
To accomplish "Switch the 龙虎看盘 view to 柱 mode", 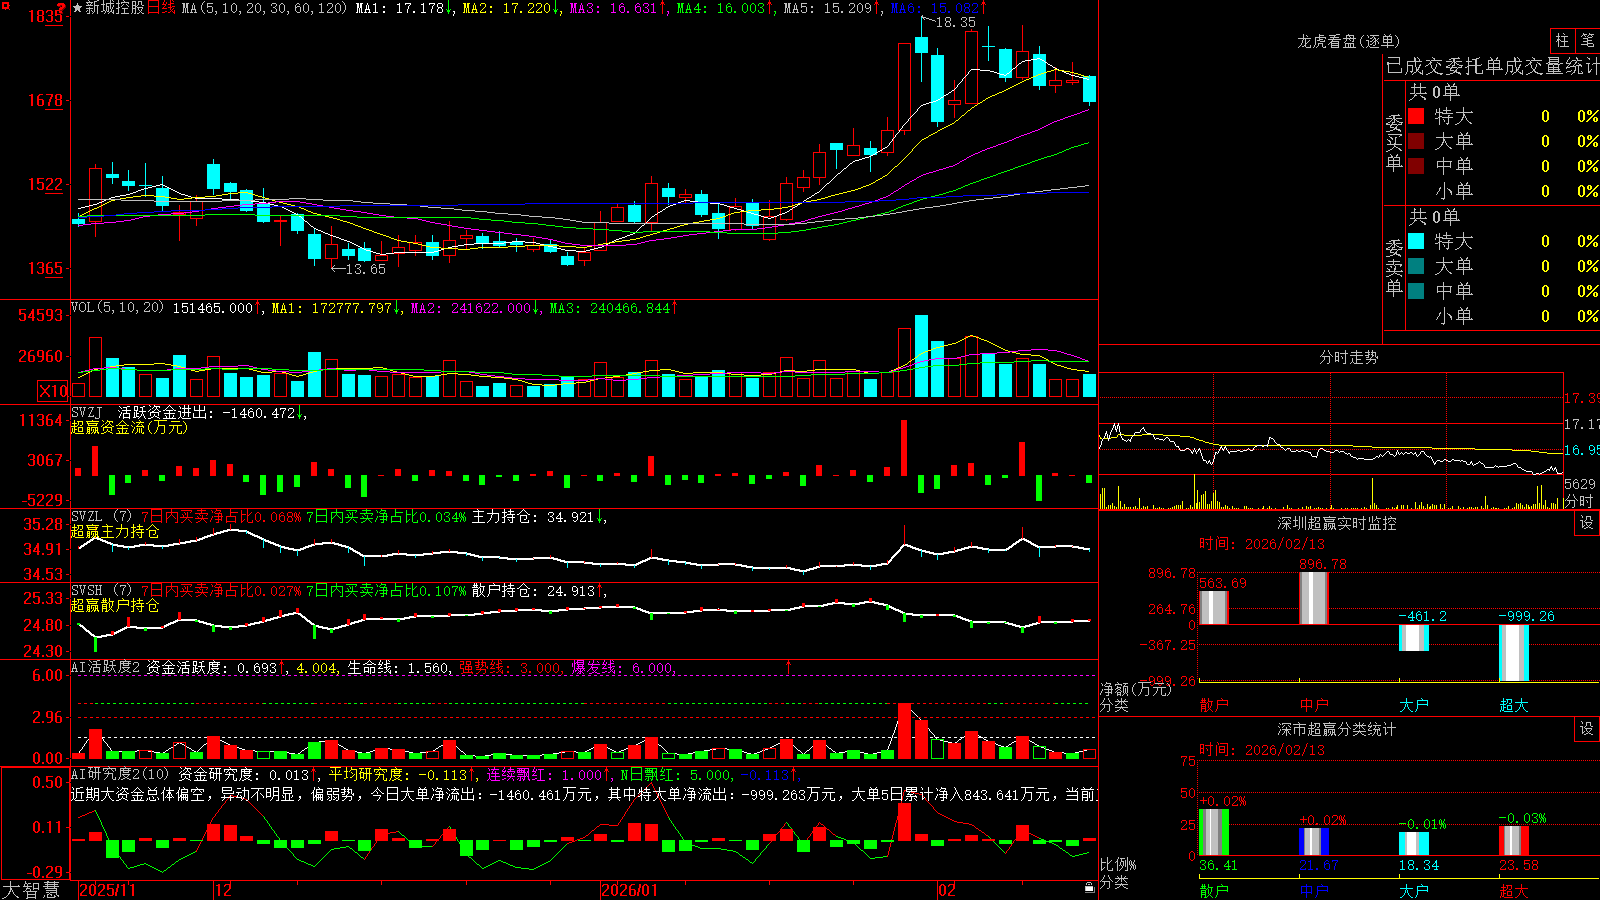I will [1562, 41].
